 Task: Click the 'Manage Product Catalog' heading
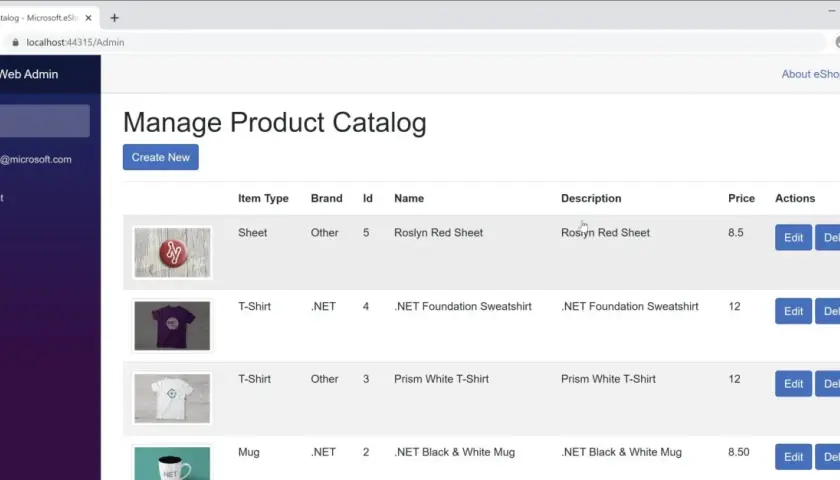[x=275, y=122]
